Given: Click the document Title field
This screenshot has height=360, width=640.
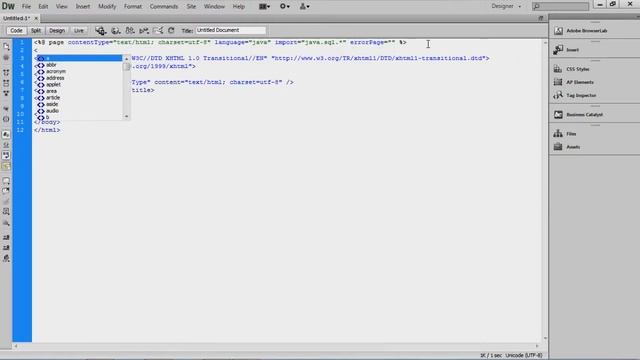Looking at the screenshot, I should pos(231,30).
